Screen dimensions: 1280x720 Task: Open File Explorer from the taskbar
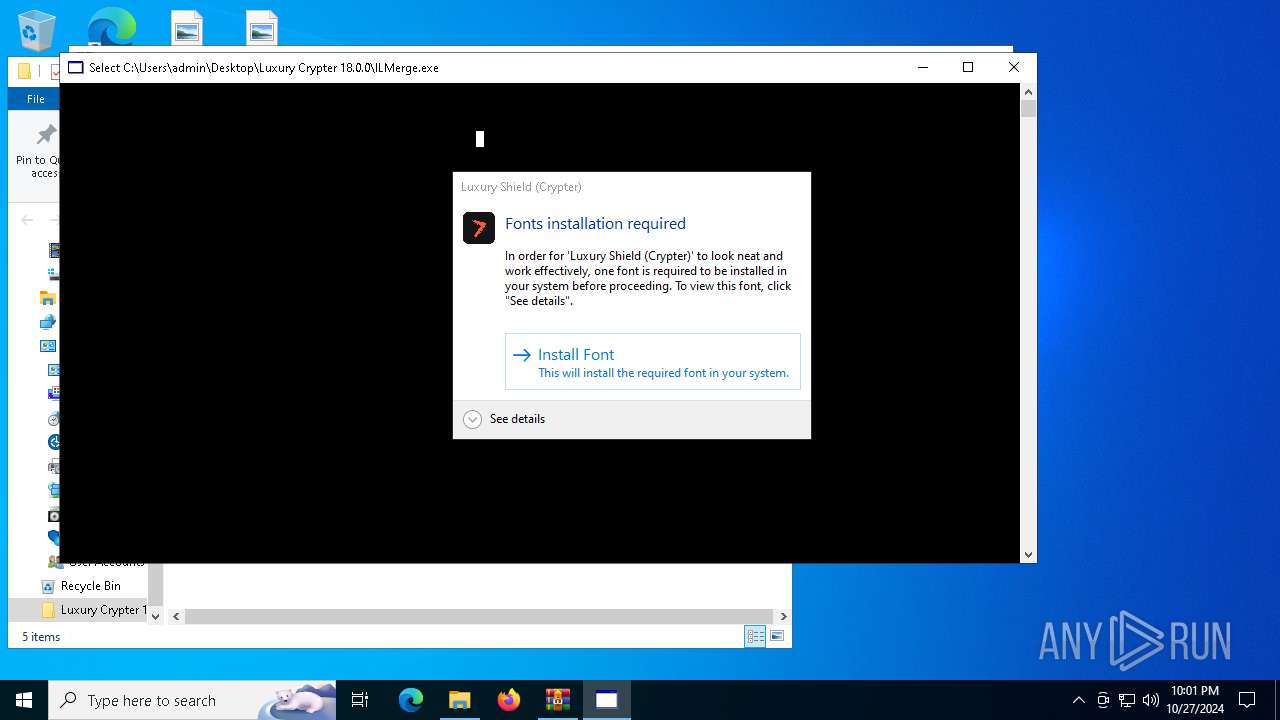coord(459,700)
